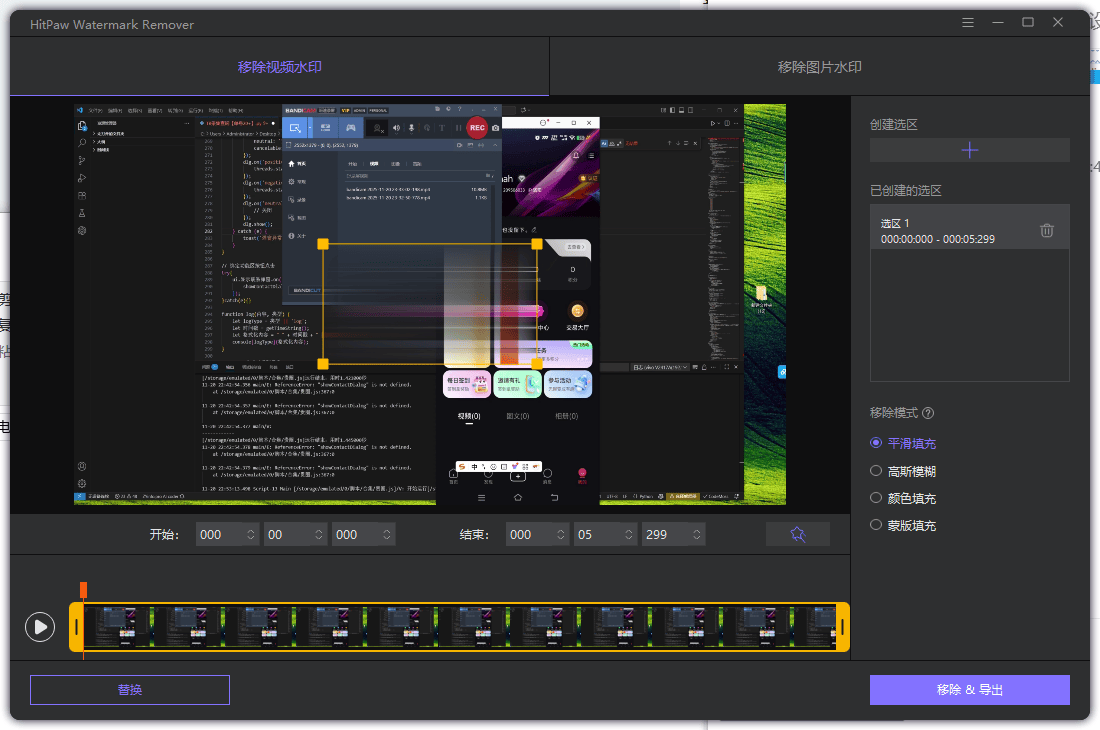Click the orange playhead marker on timeline

coord(84,590)
